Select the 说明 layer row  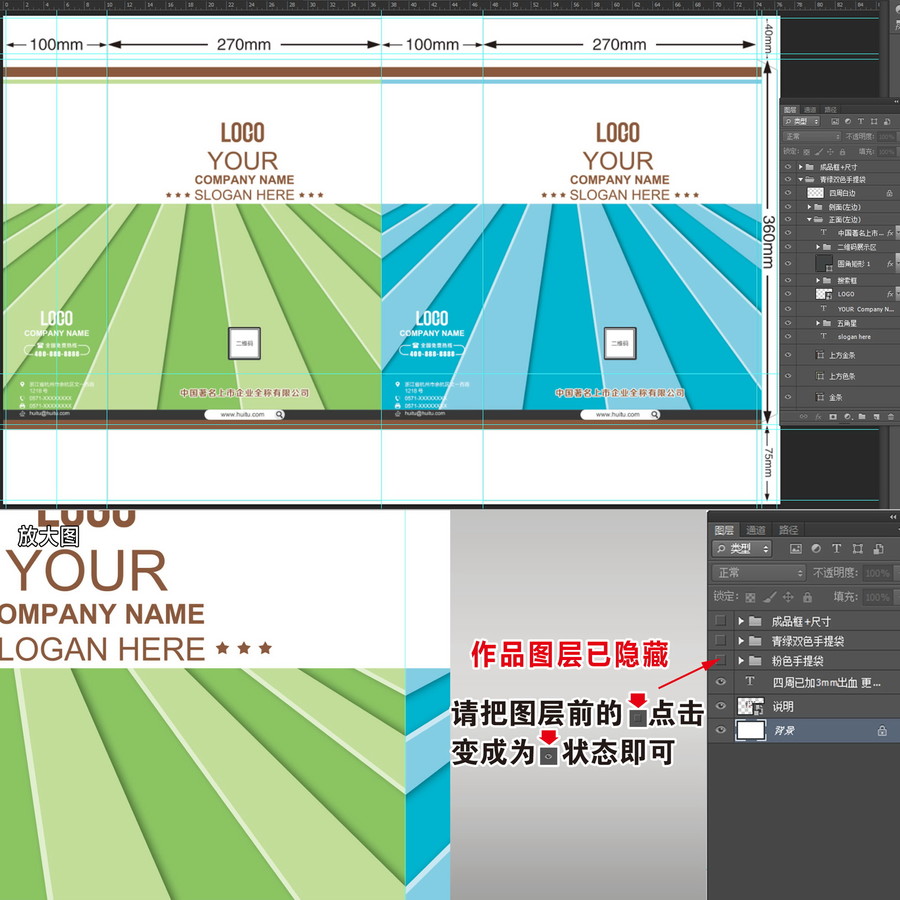pyautogui.click(x=804, y=707)
